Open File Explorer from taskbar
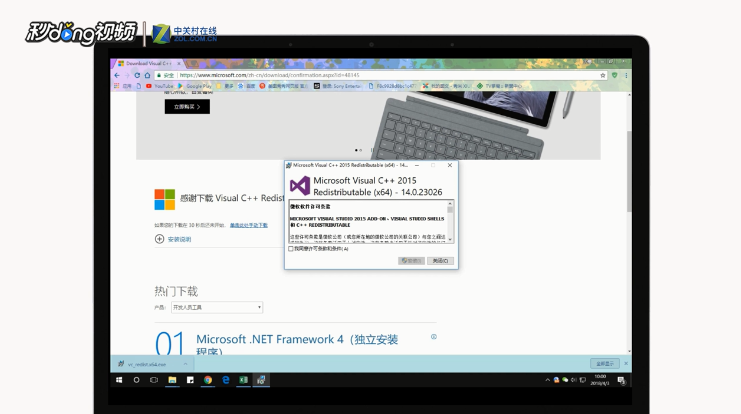The height and width of the screenshot is (414, 741). tap(172, 380)
